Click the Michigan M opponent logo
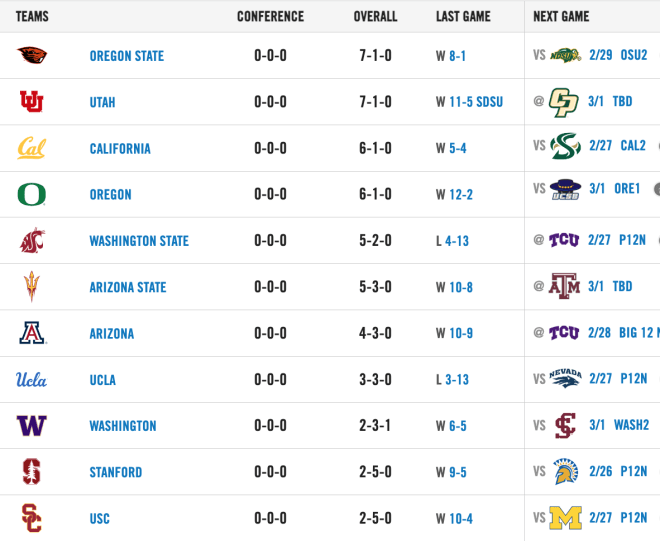Image resolution: width=660 pixels, height=541 pixels. 565,517
